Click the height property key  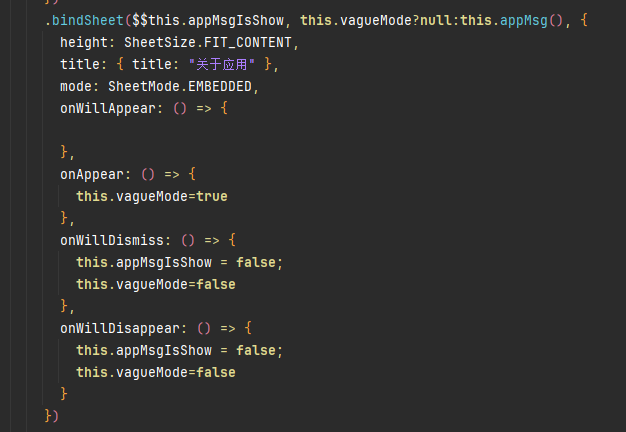pos(84,42)
